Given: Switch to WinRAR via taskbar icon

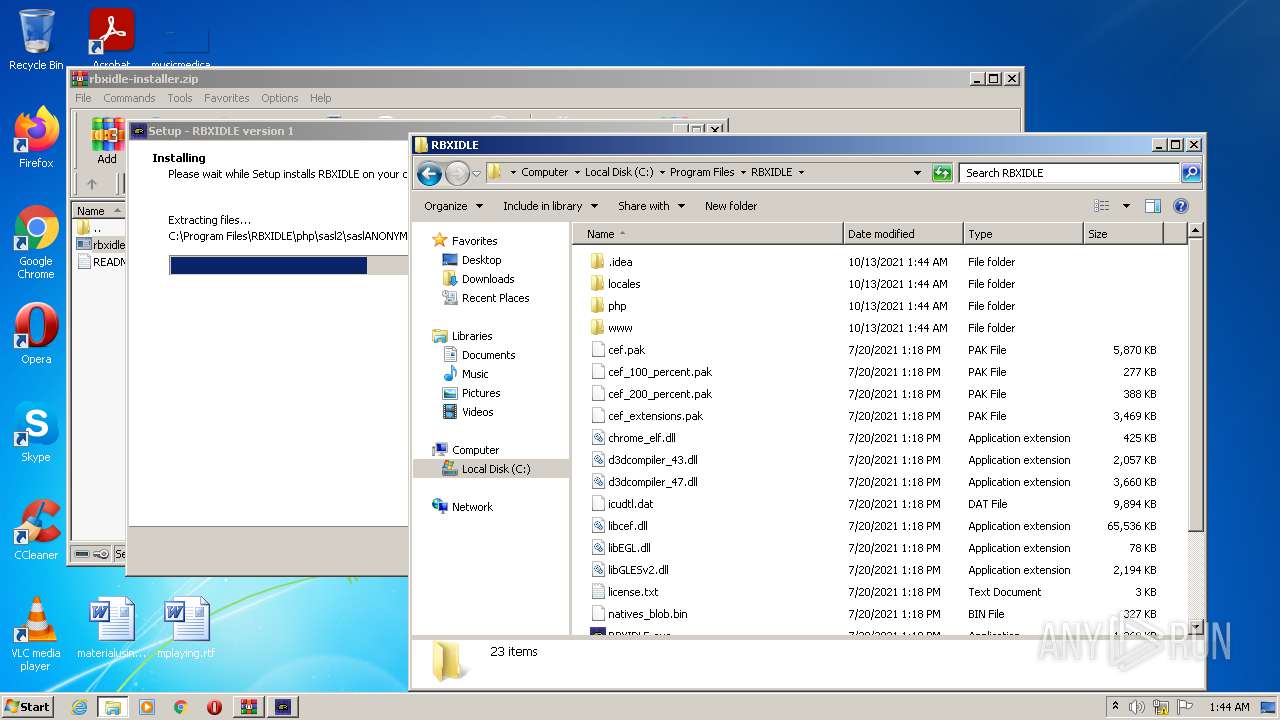Looking at the screenshot, I should [x=248, y=707].
